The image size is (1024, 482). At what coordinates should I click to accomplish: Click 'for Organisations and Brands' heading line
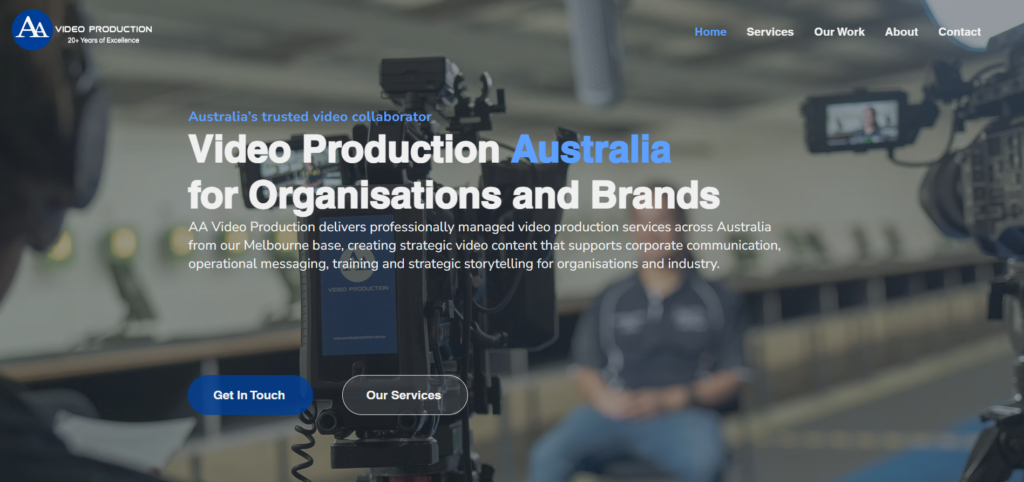[454, 194]
